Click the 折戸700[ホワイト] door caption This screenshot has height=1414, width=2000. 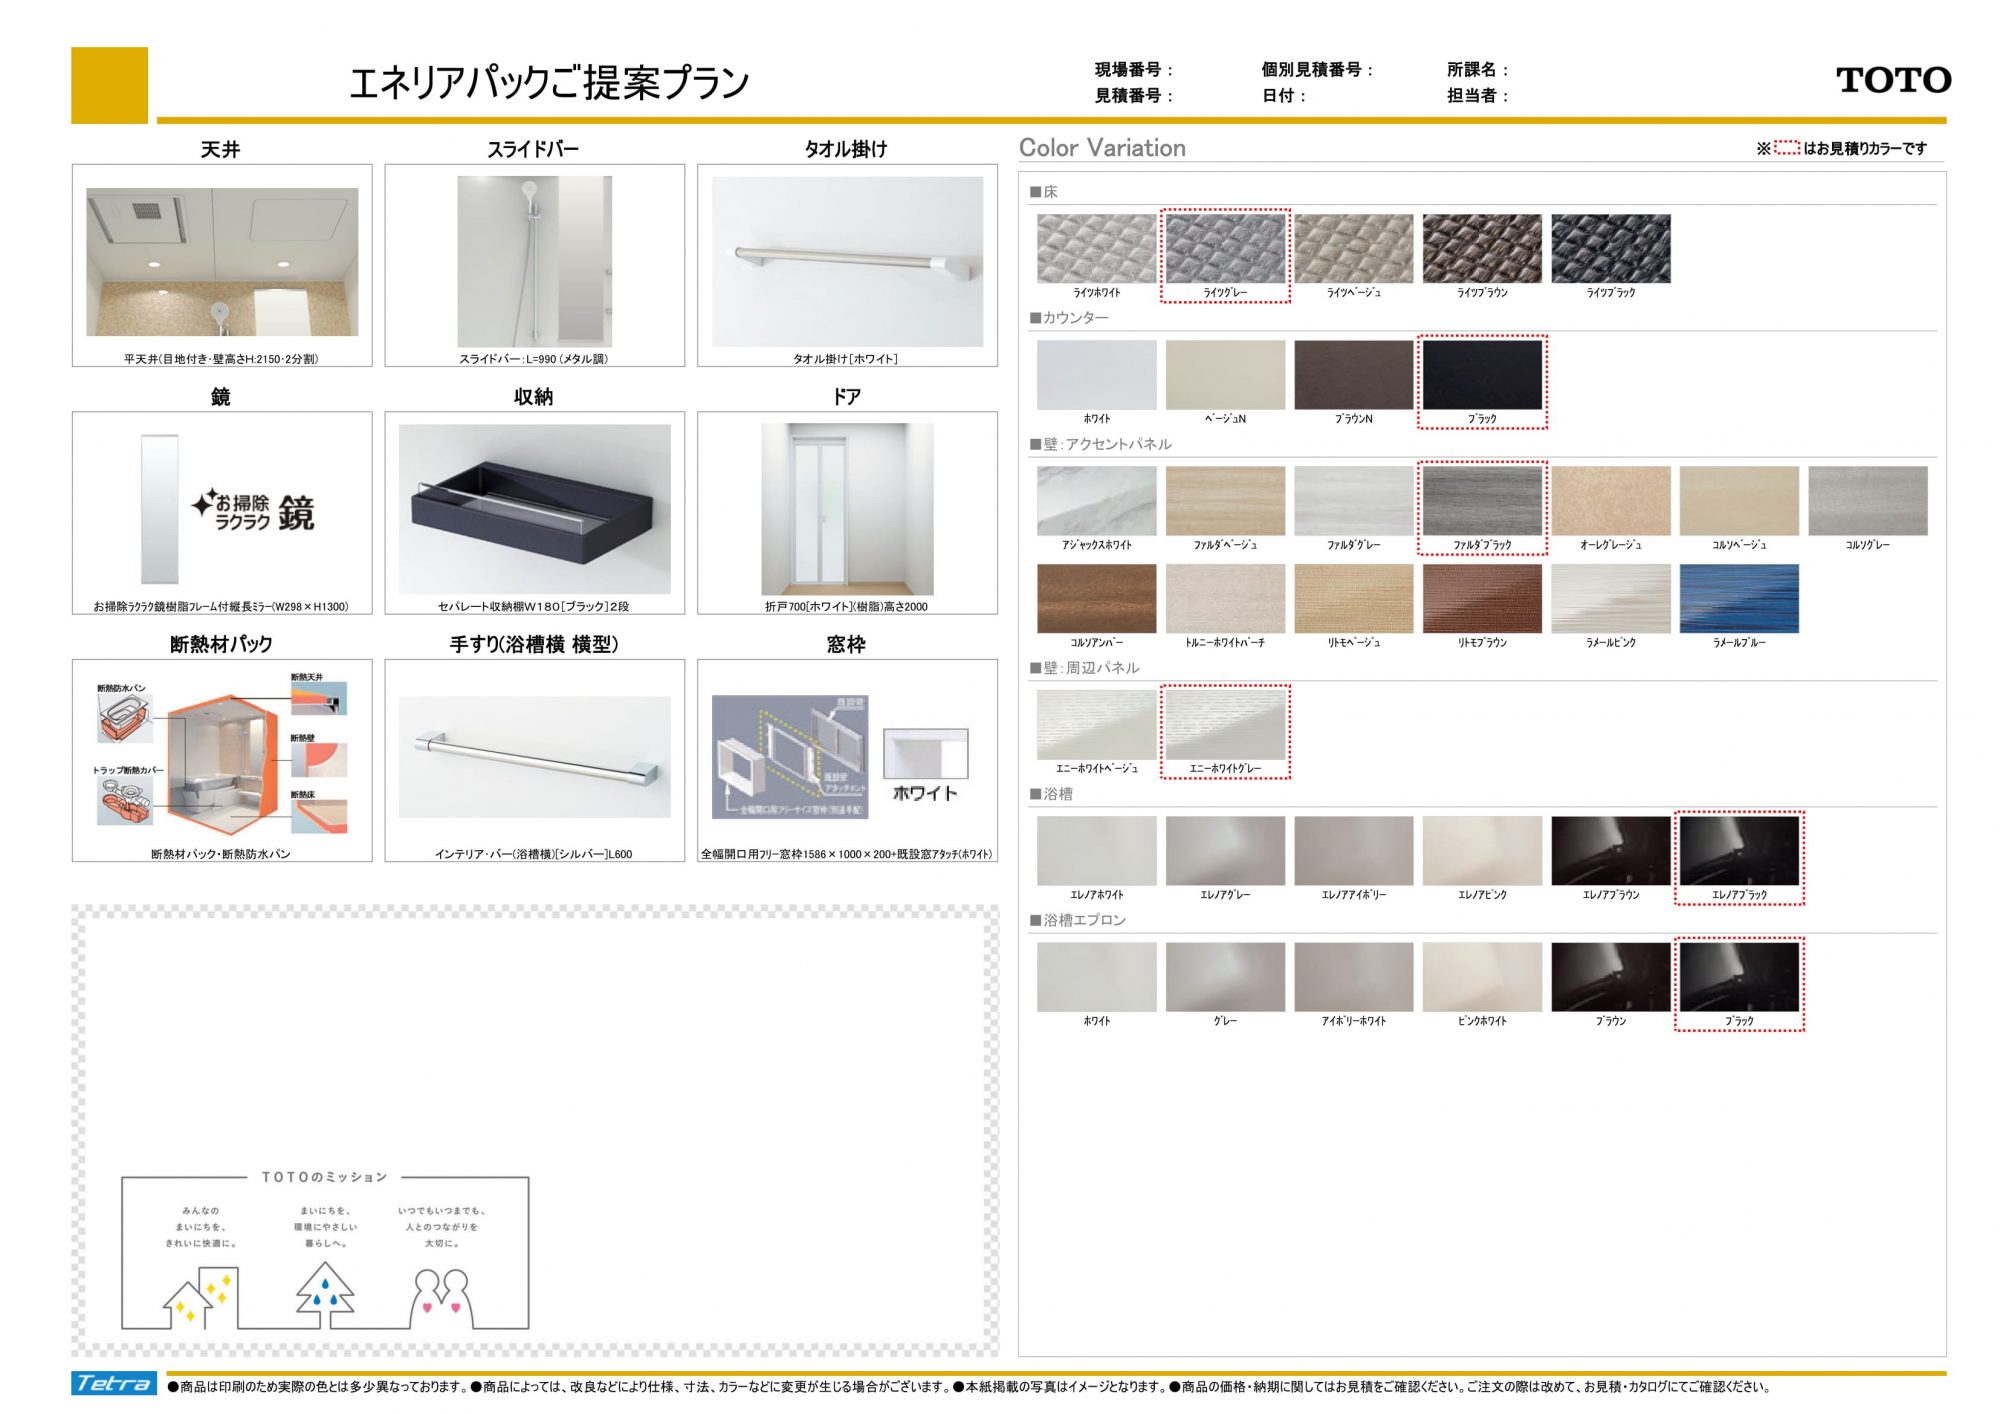(847, 606)
